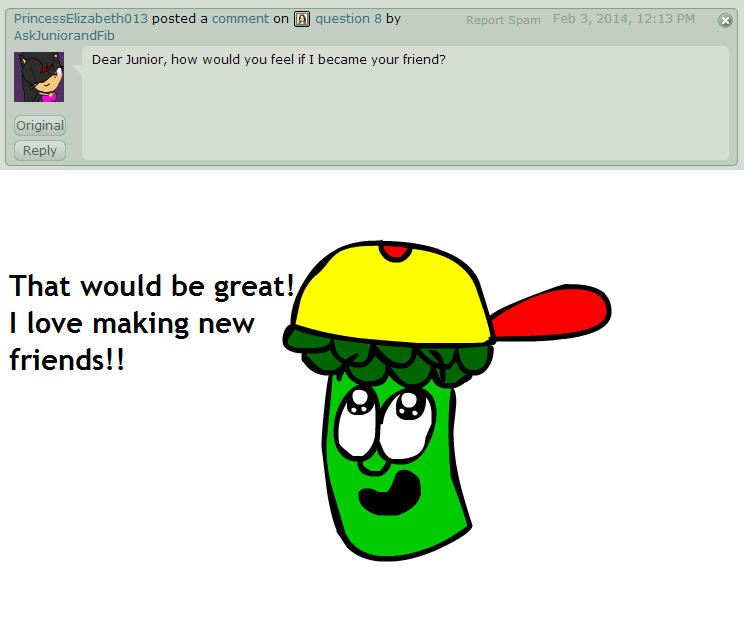Open the "question 8" link
The height and width of the screenshot is (623, 744).
pyautogui.click(x=348, y=19)
